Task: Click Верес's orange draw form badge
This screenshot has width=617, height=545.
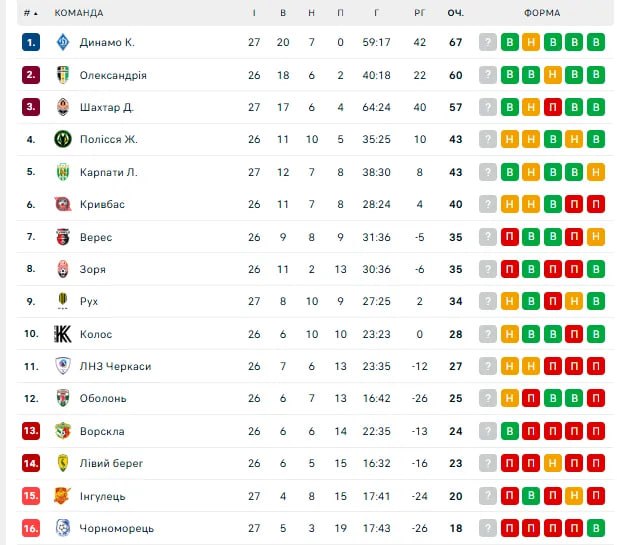Action: [x=596, y=237]
